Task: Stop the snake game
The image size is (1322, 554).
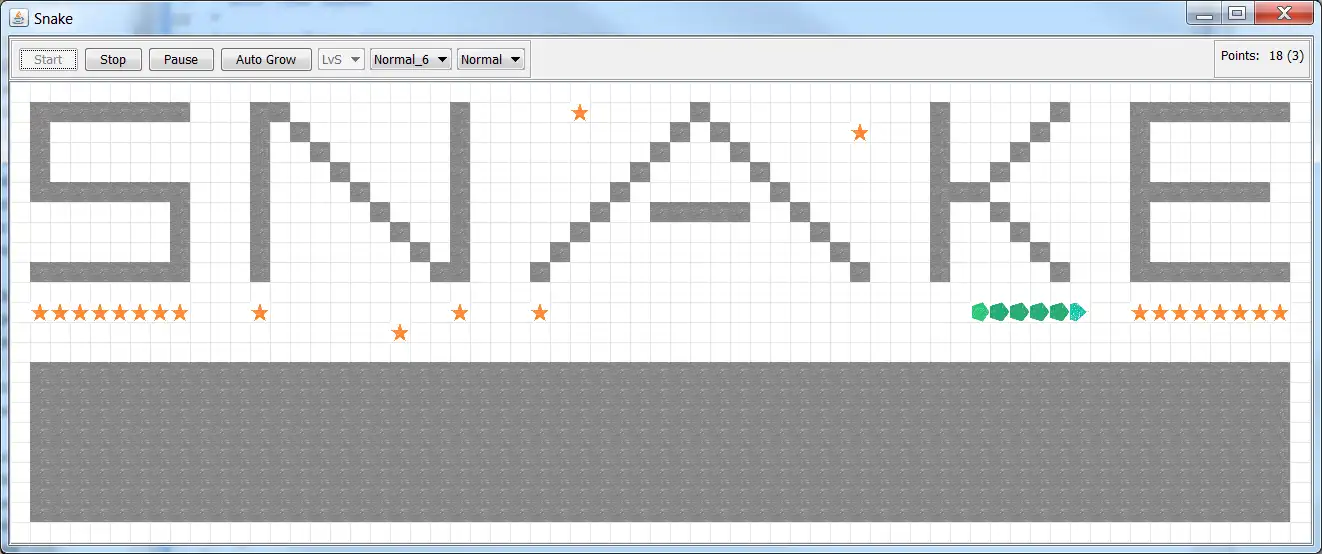Action: click(x=113, y=59)
